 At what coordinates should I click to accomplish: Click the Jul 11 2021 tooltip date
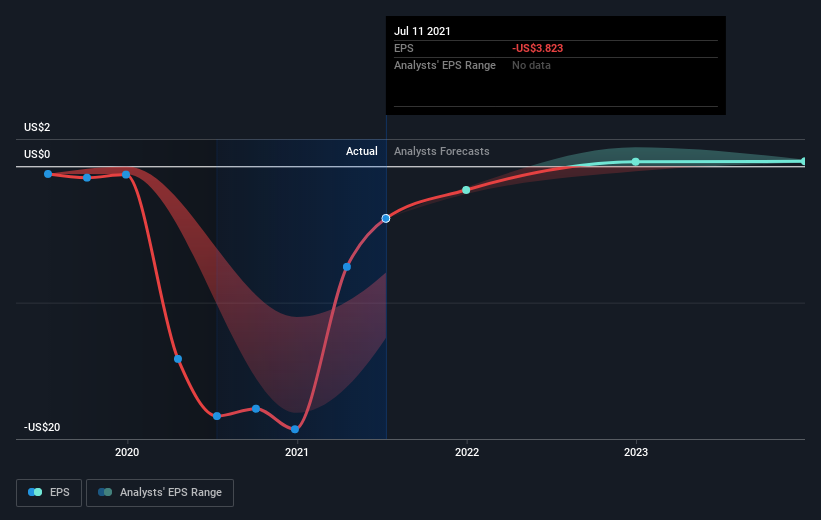tap(422, 31)
